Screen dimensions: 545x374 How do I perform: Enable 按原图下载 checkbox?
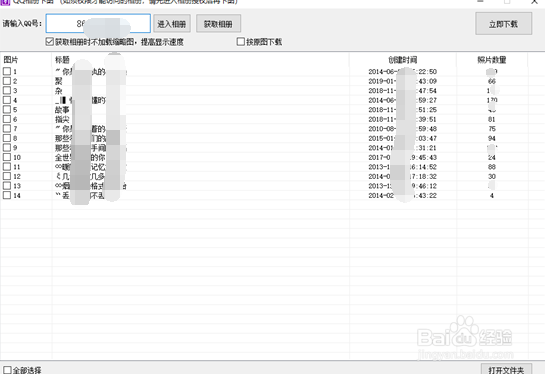tap(241, 42)
